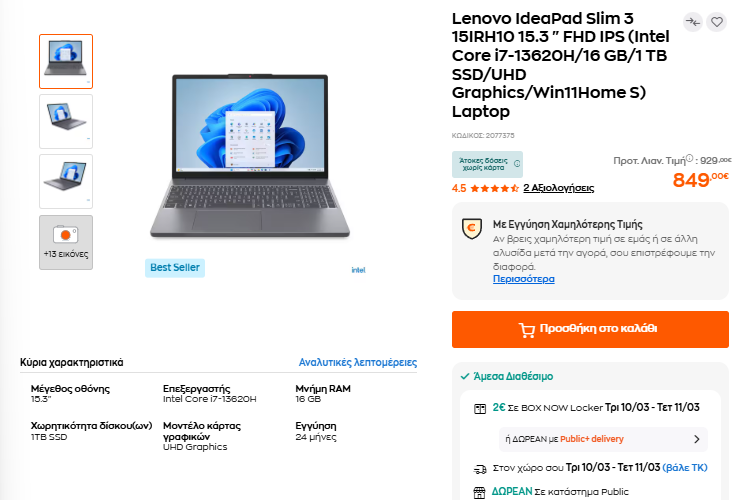Click the delivery truck icon

point(480,468)
